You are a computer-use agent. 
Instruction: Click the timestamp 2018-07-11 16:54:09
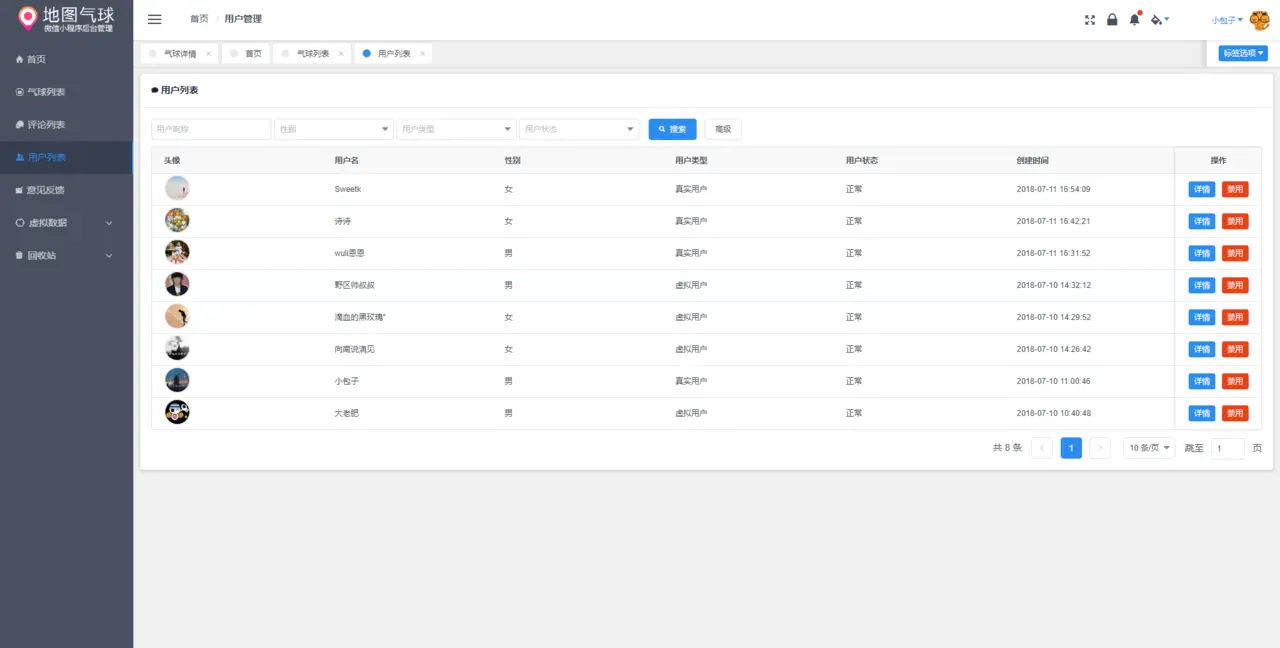point(1053,189)
